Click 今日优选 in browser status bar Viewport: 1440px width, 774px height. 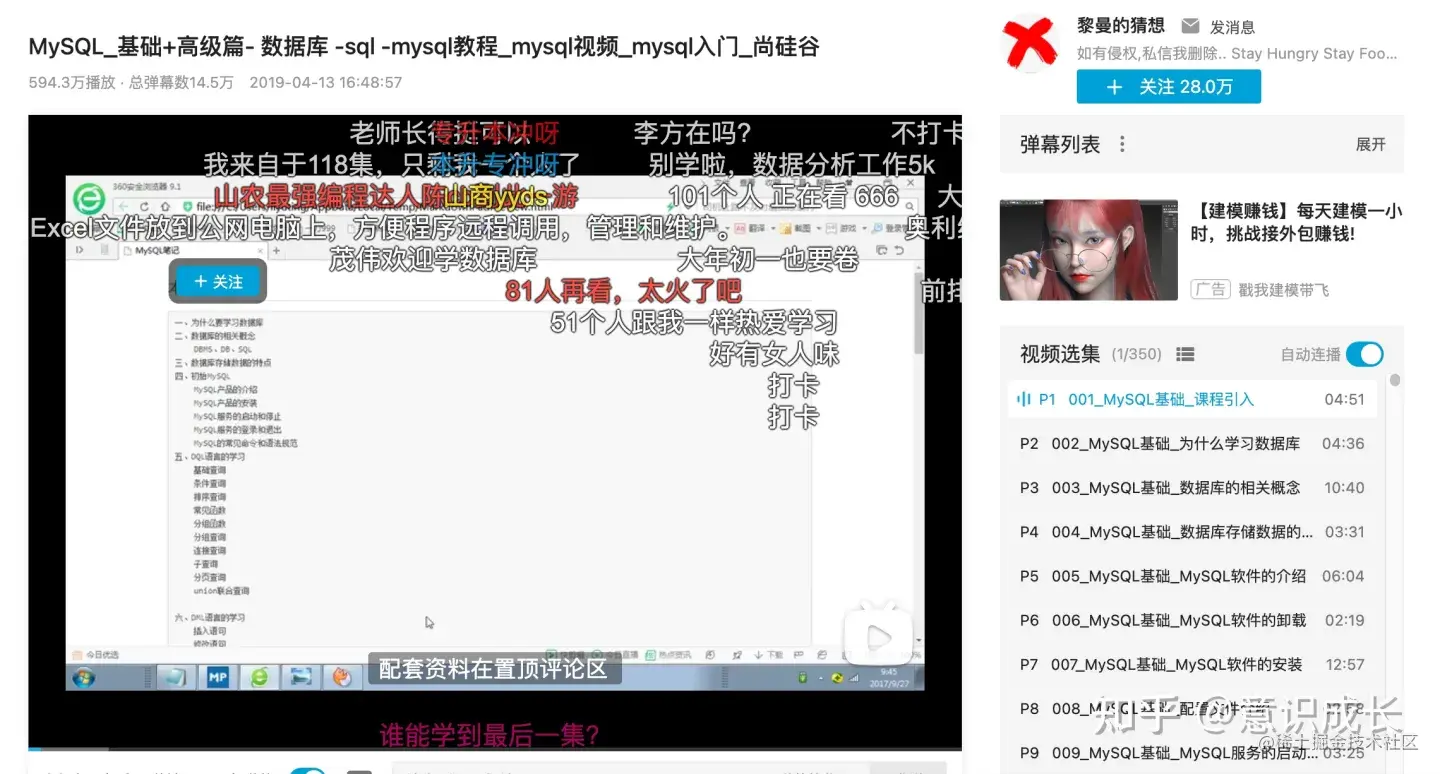click(x=96, y=655)
